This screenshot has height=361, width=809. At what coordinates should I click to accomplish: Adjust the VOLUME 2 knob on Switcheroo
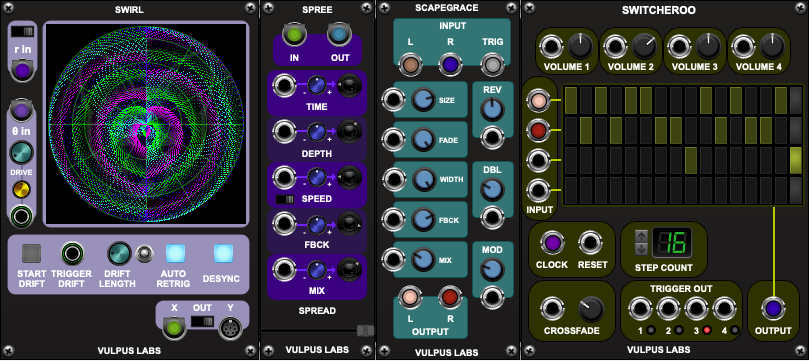click(644, 47)
